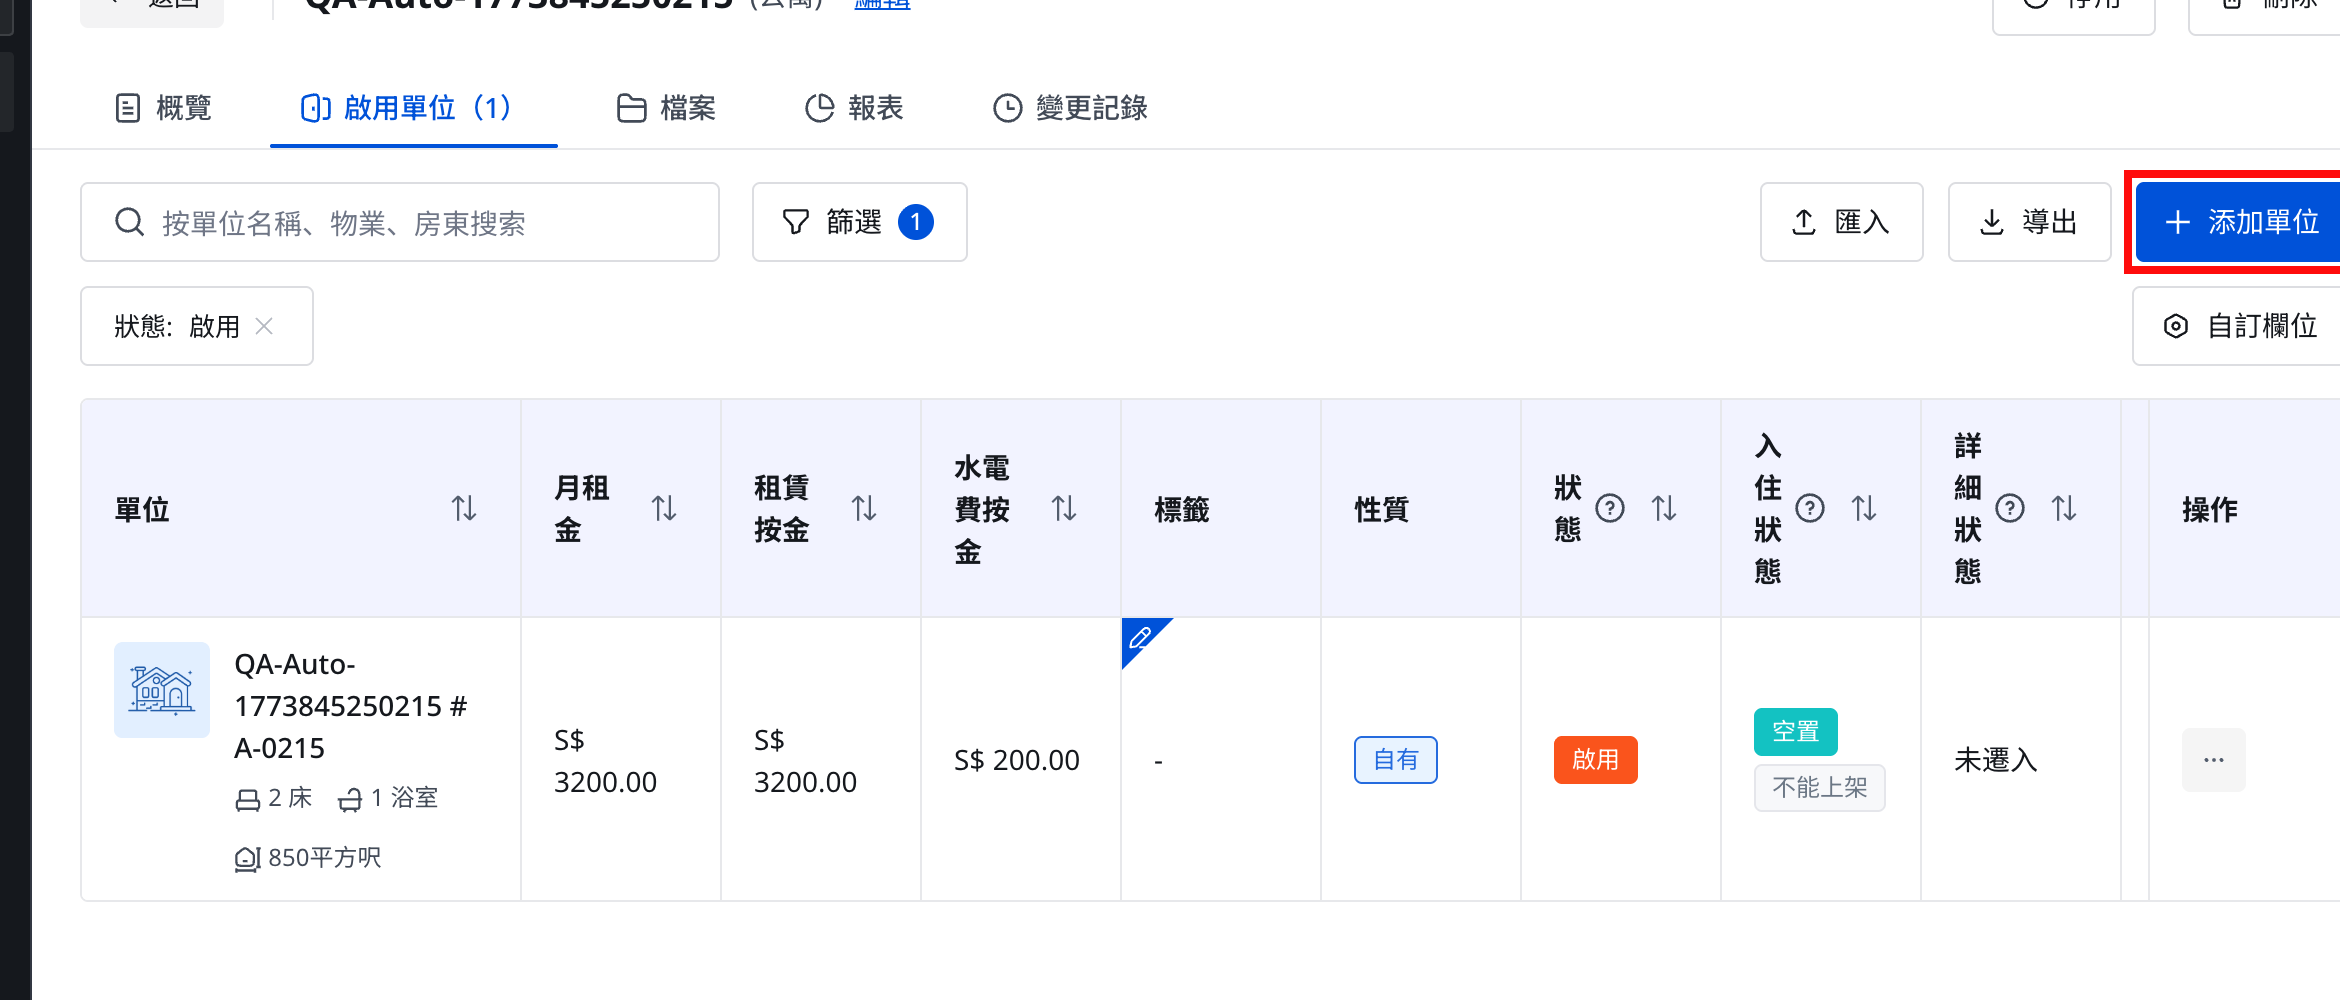This screenshot has height=1000, width=2340.
Task: Focus the unit name search field
Action: click(x=400, y=222)
